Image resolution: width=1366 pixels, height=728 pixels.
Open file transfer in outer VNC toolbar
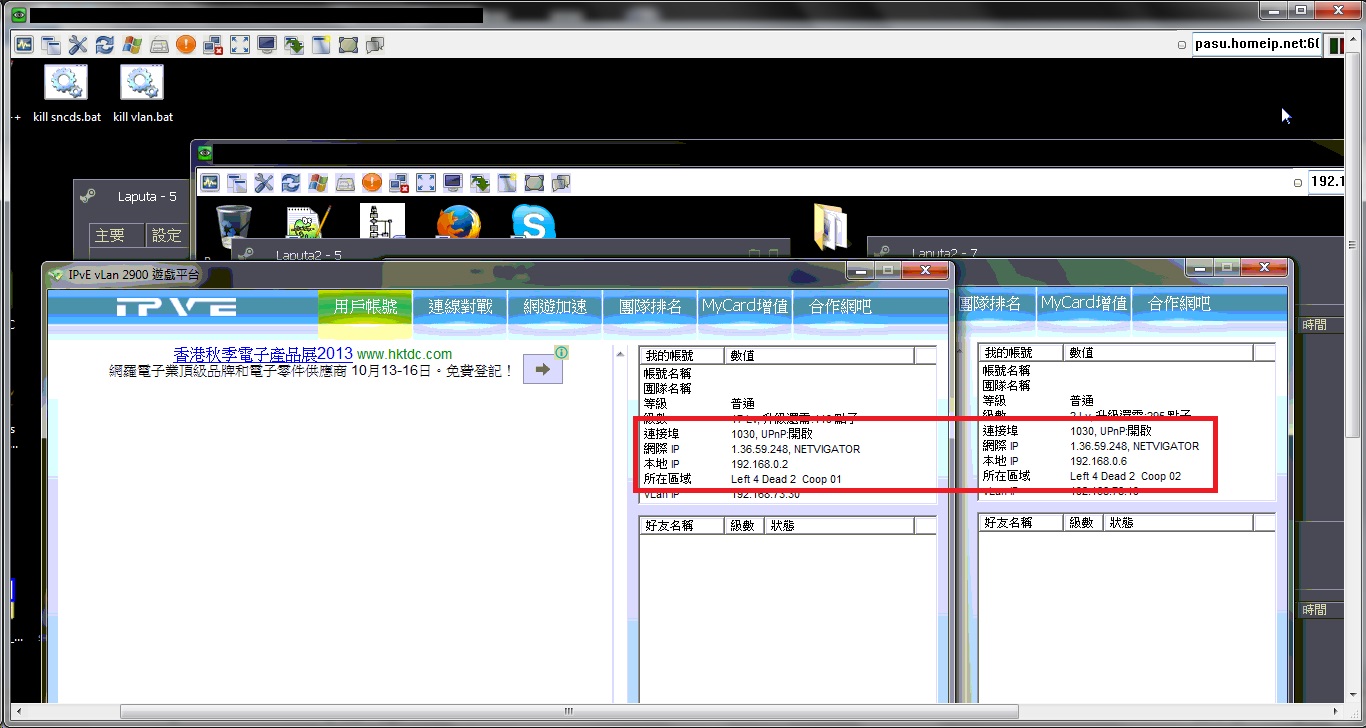pos(294,45)
